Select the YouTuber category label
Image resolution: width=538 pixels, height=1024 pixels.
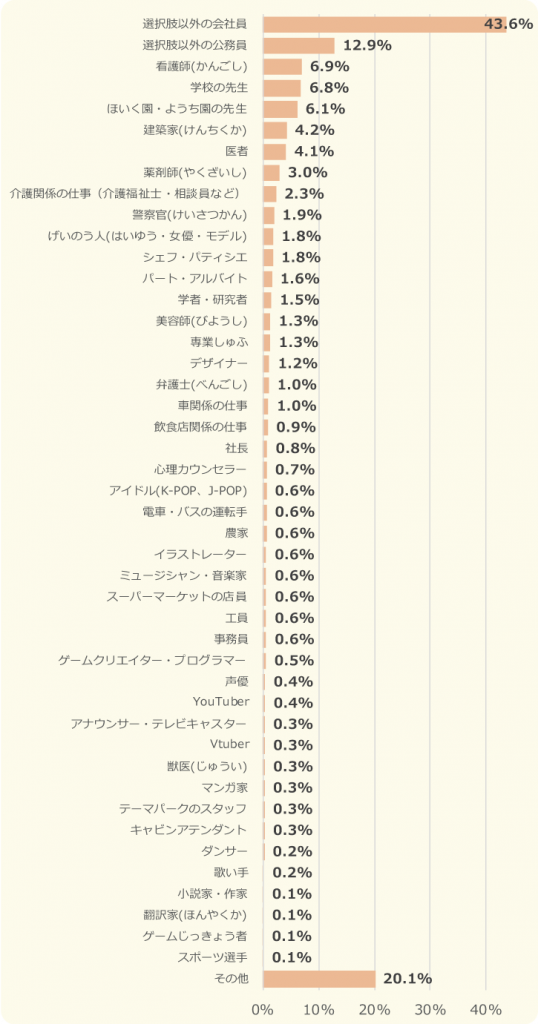click(221, 702)
